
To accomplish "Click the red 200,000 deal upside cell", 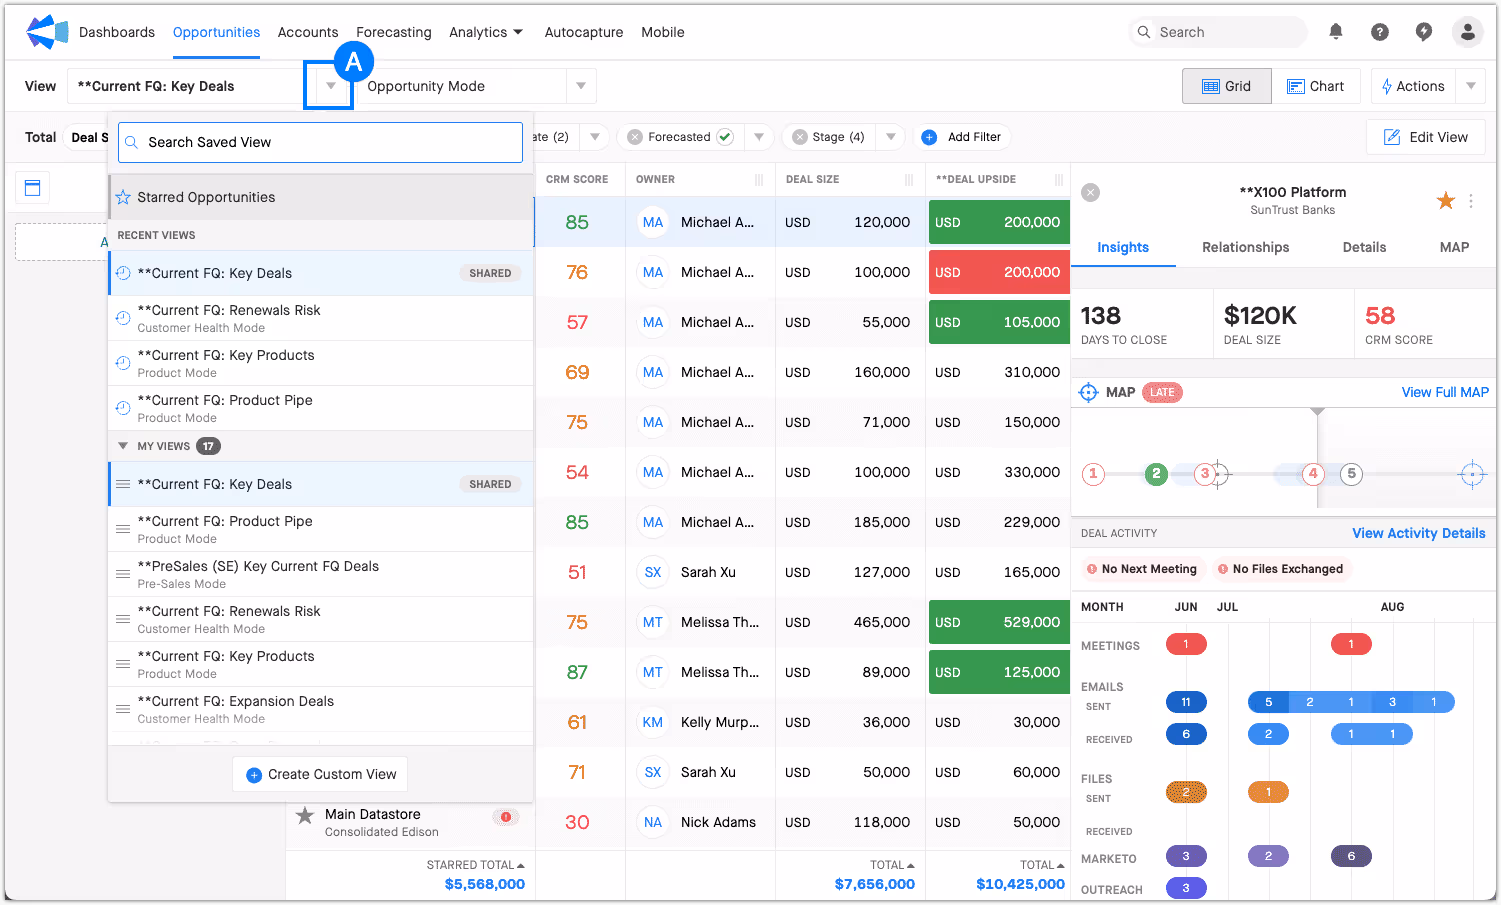I will [x=999, y=272].
